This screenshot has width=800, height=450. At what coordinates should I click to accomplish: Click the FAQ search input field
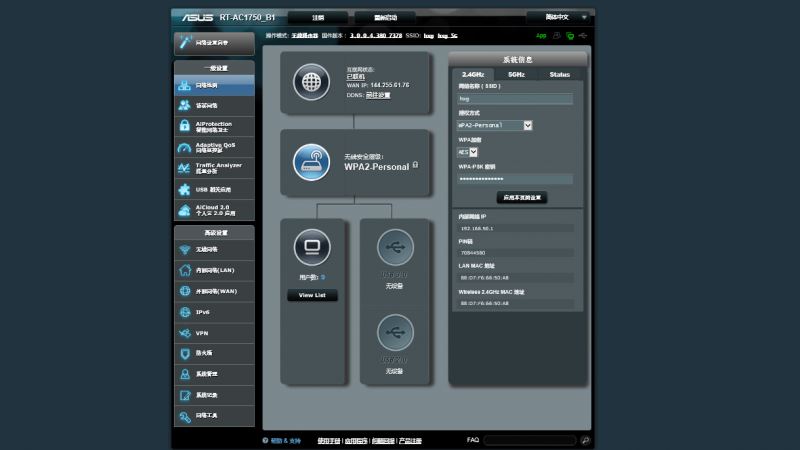click(531, 440)
